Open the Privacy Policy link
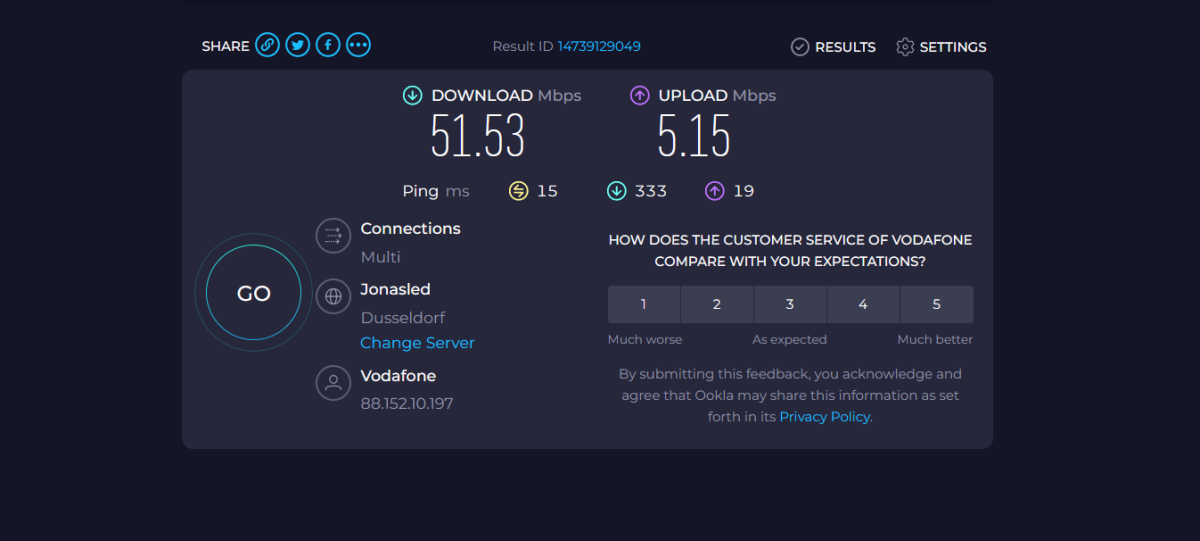The width and height of the screenshot is (1200, 541). click(824, 417)
